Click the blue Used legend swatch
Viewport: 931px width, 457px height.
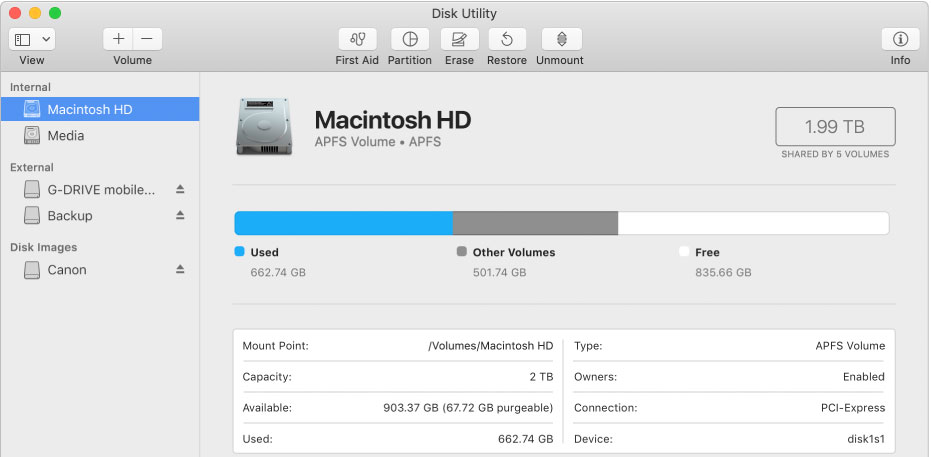pyautogui.click(x=239, y=252)
